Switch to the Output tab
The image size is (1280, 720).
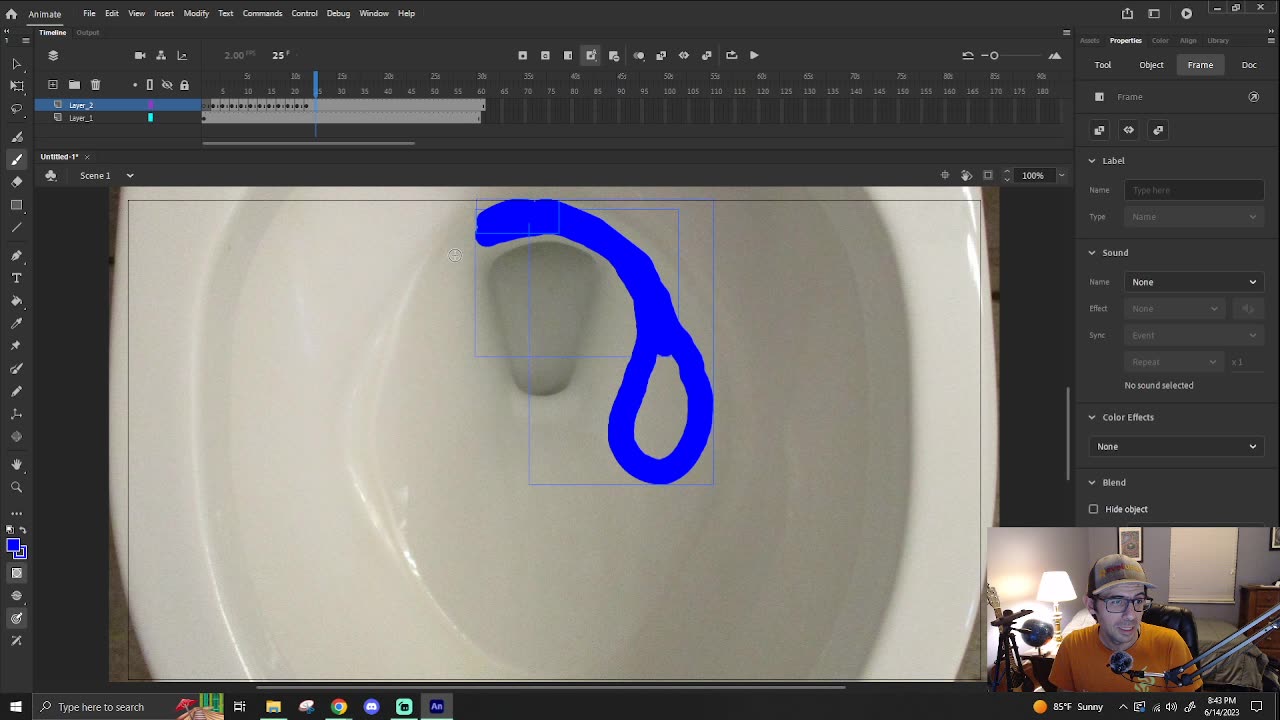[88, 32]
